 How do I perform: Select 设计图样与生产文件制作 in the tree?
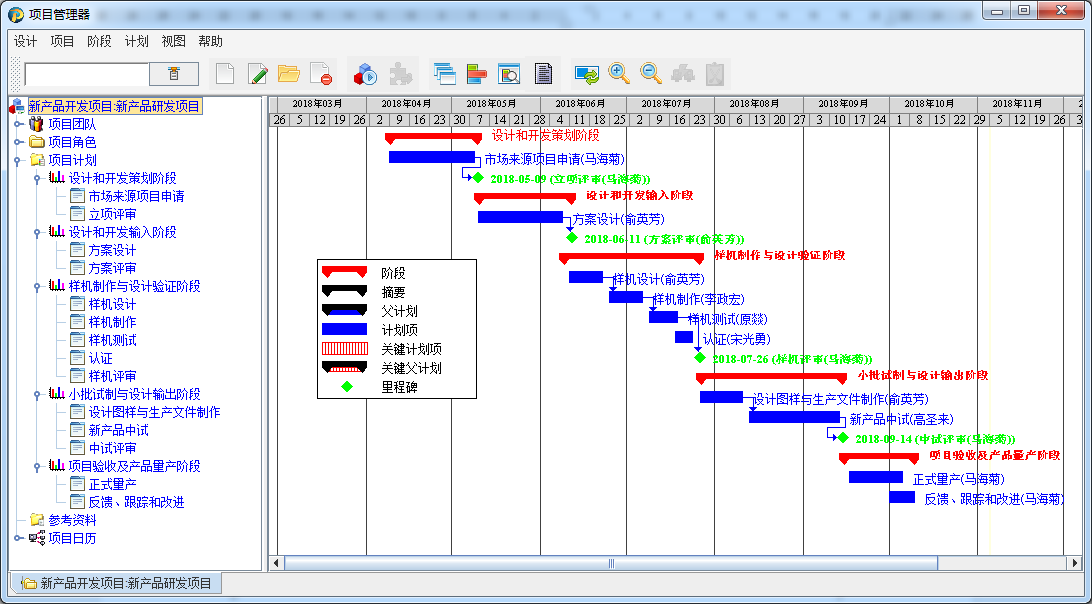tap(155, 412)
